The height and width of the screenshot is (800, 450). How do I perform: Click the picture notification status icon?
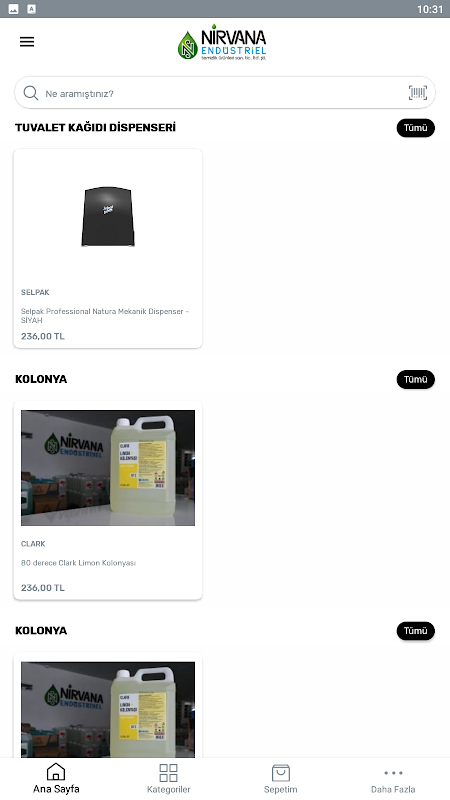click(x=14, y=9)
